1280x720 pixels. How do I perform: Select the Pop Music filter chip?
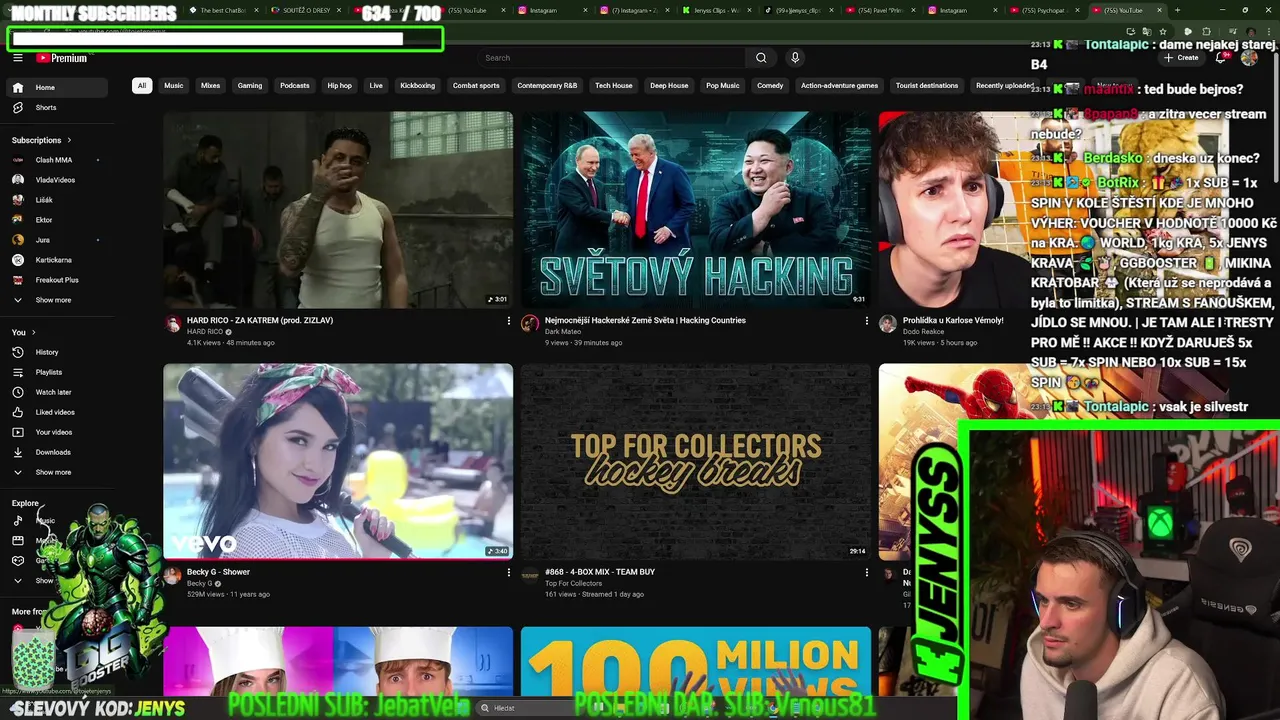click(x=723, y=85)
